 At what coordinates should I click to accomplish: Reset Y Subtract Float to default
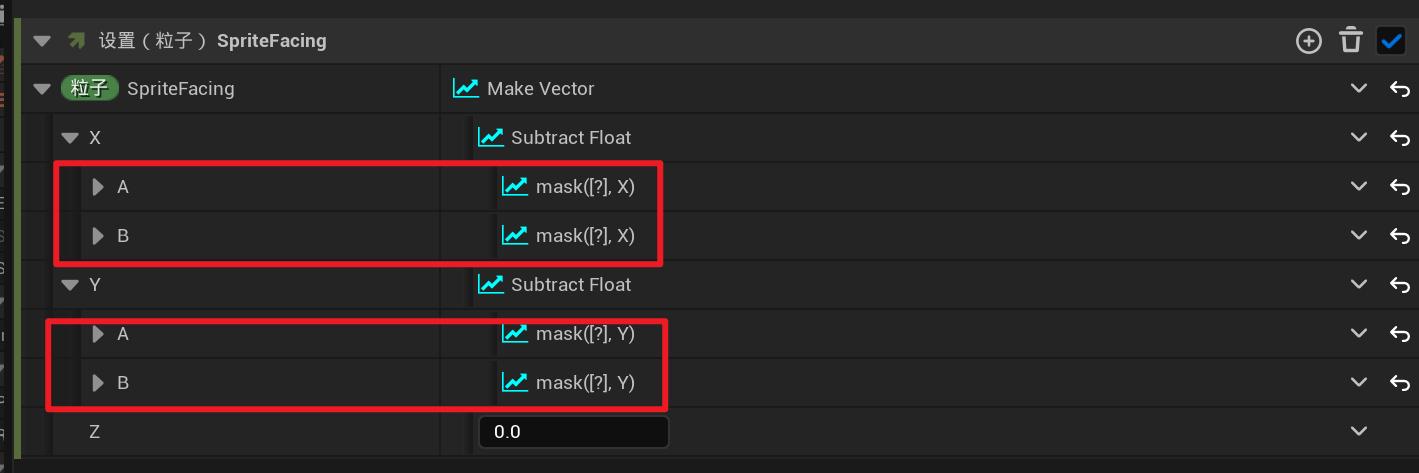click(x=1399, y=285)
